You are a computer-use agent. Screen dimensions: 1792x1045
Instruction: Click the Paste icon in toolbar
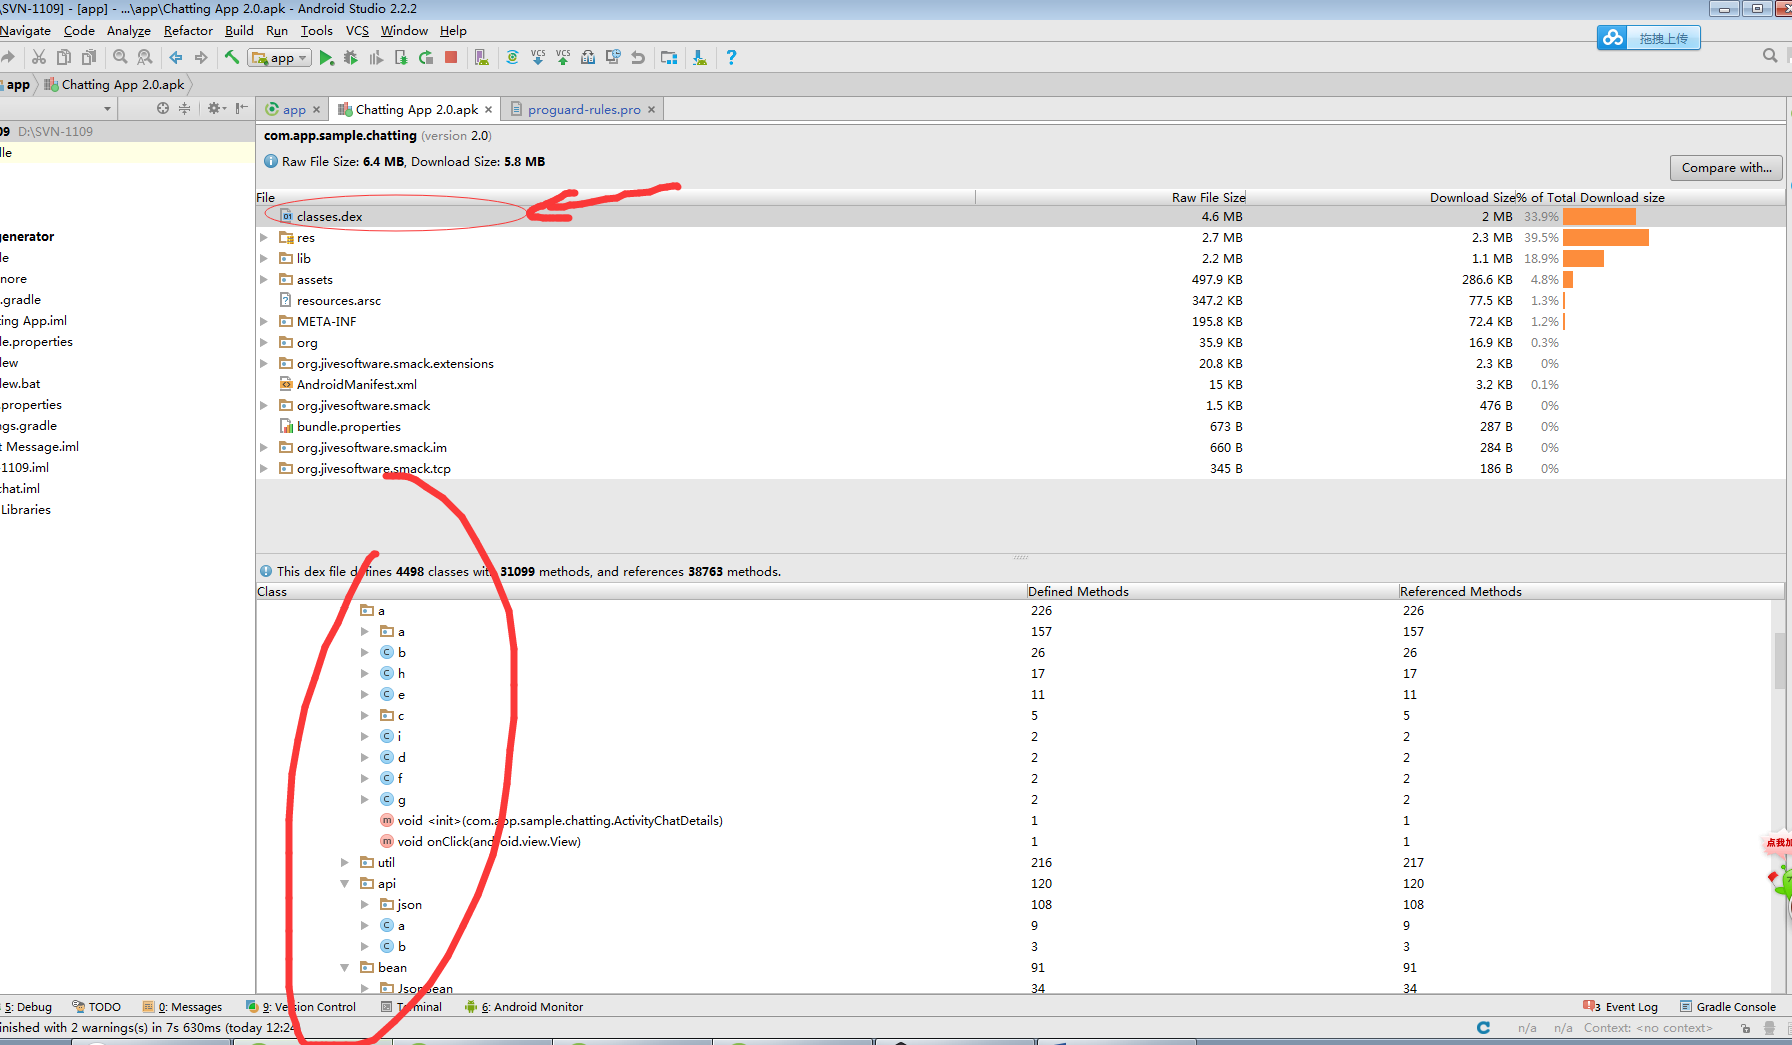click(89, 57)
